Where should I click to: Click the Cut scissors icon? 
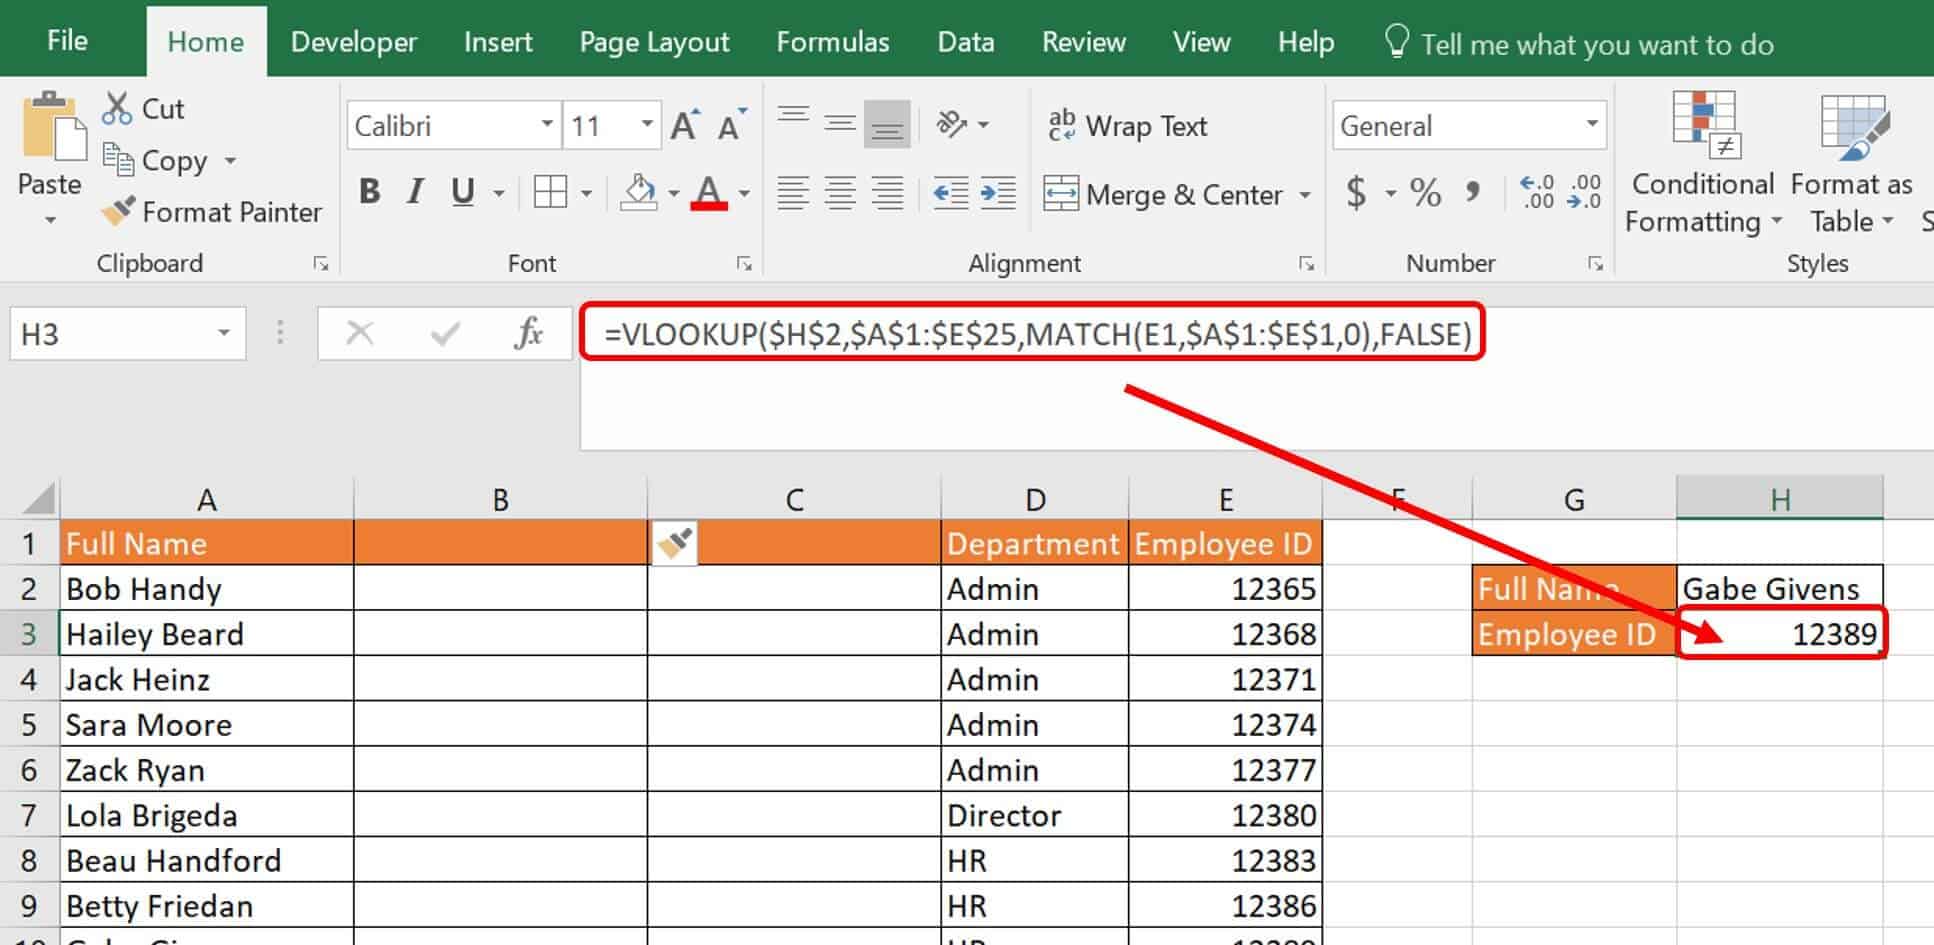click(117, 108)
